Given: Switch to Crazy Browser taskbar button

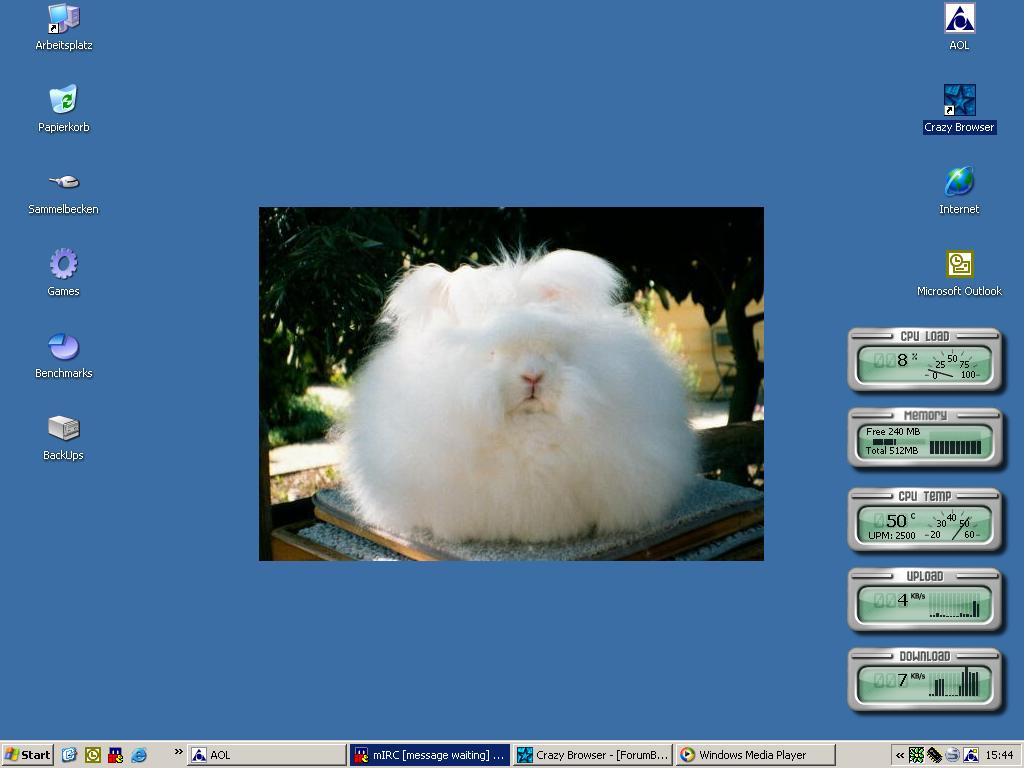Looking at the screenshot, I should 593,755.
